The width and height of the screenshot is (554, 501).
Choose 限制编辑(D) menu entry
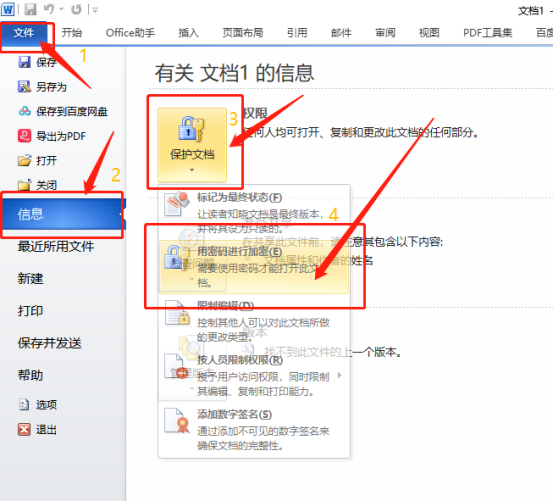(x=254, y=321)
